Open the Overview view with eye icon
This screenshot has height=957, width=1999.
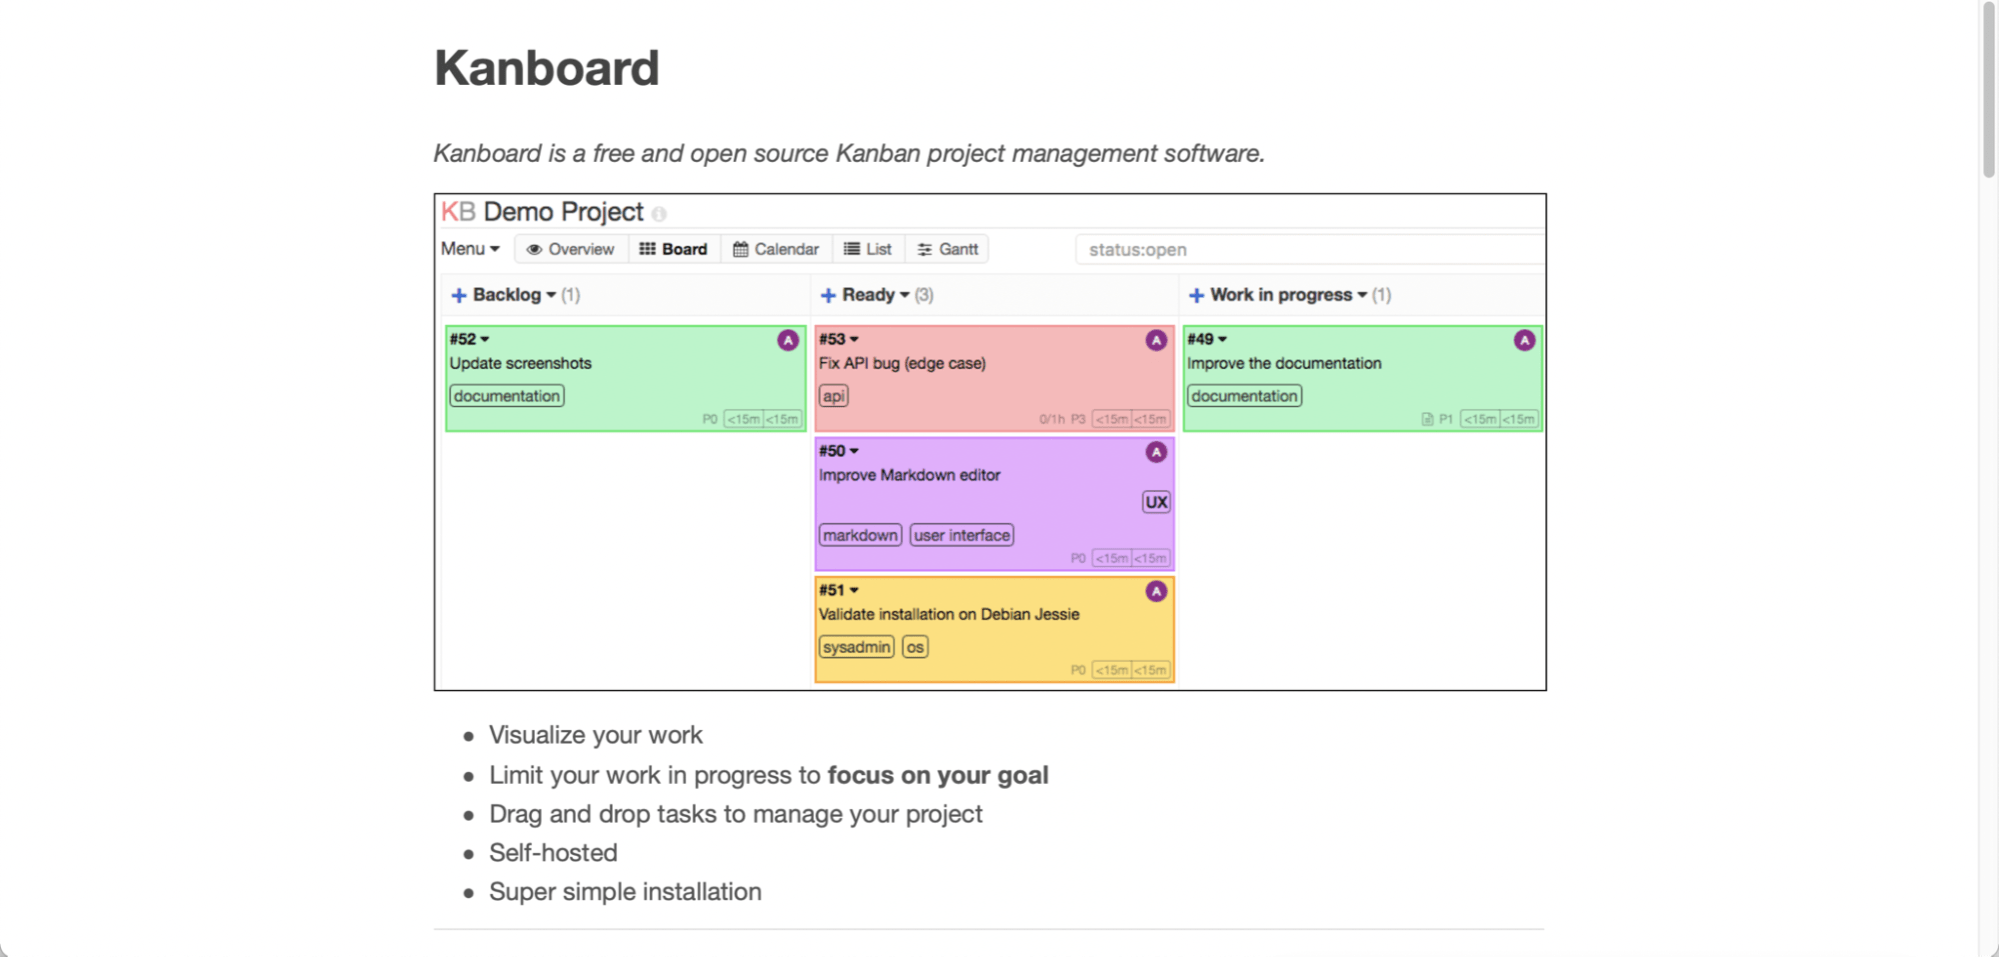(571, 249)
